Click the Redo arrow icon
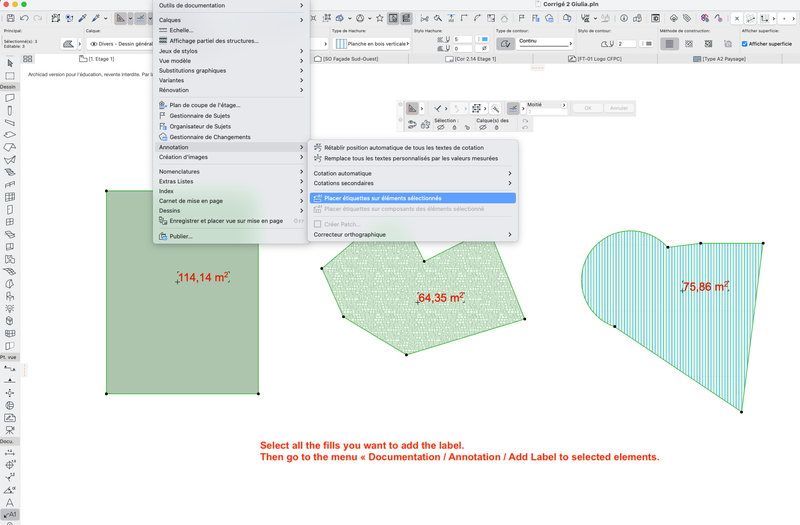This screenshot has height=525, width=800. point(38,18)
